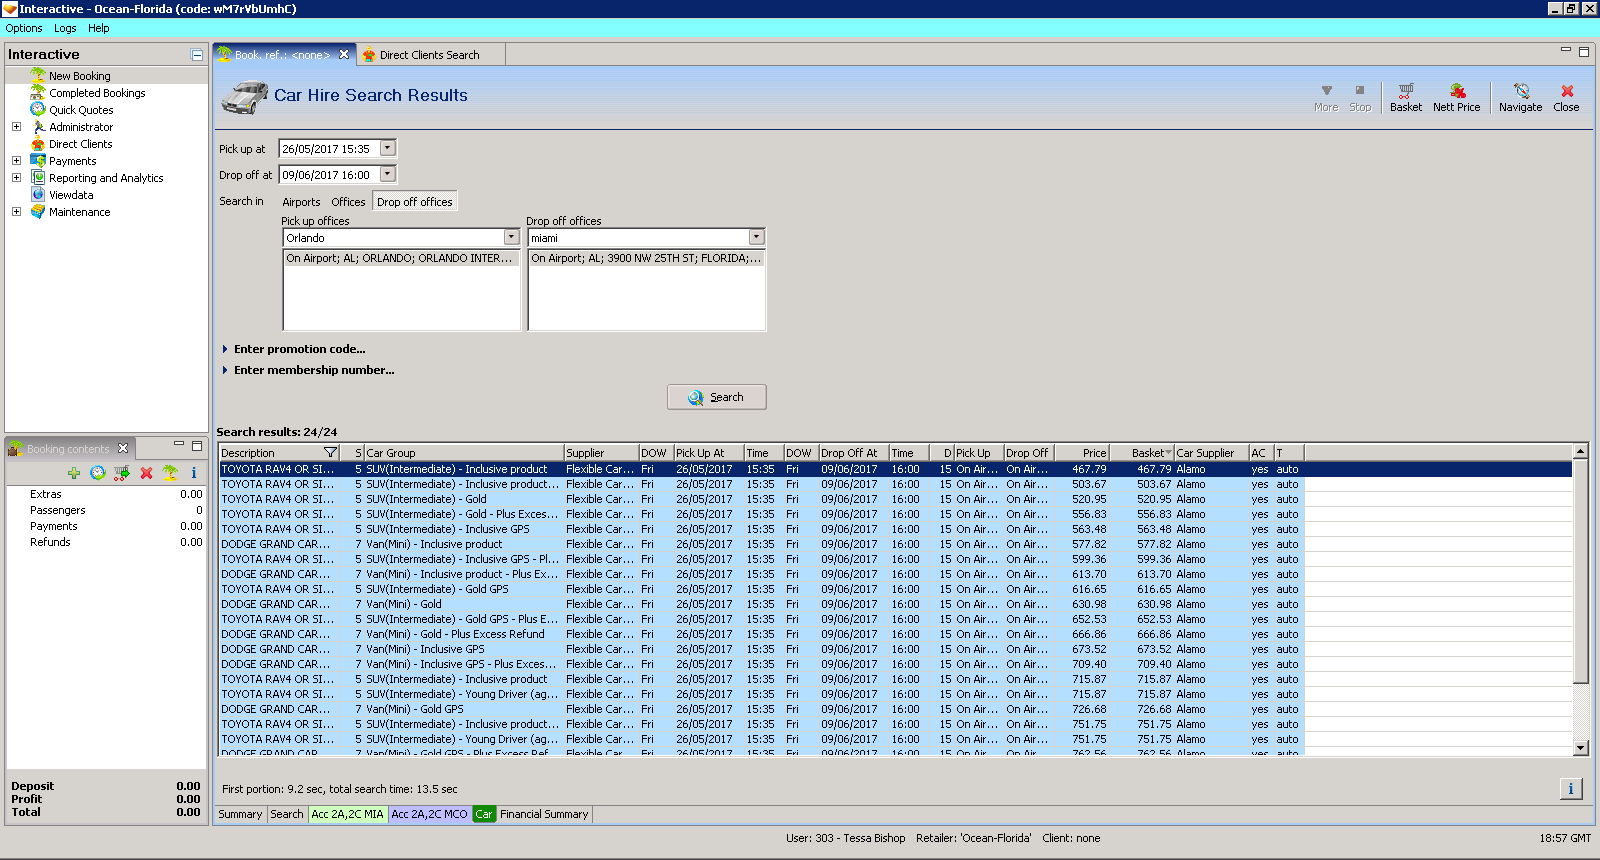Open the Logs menu

coord(65,28)
